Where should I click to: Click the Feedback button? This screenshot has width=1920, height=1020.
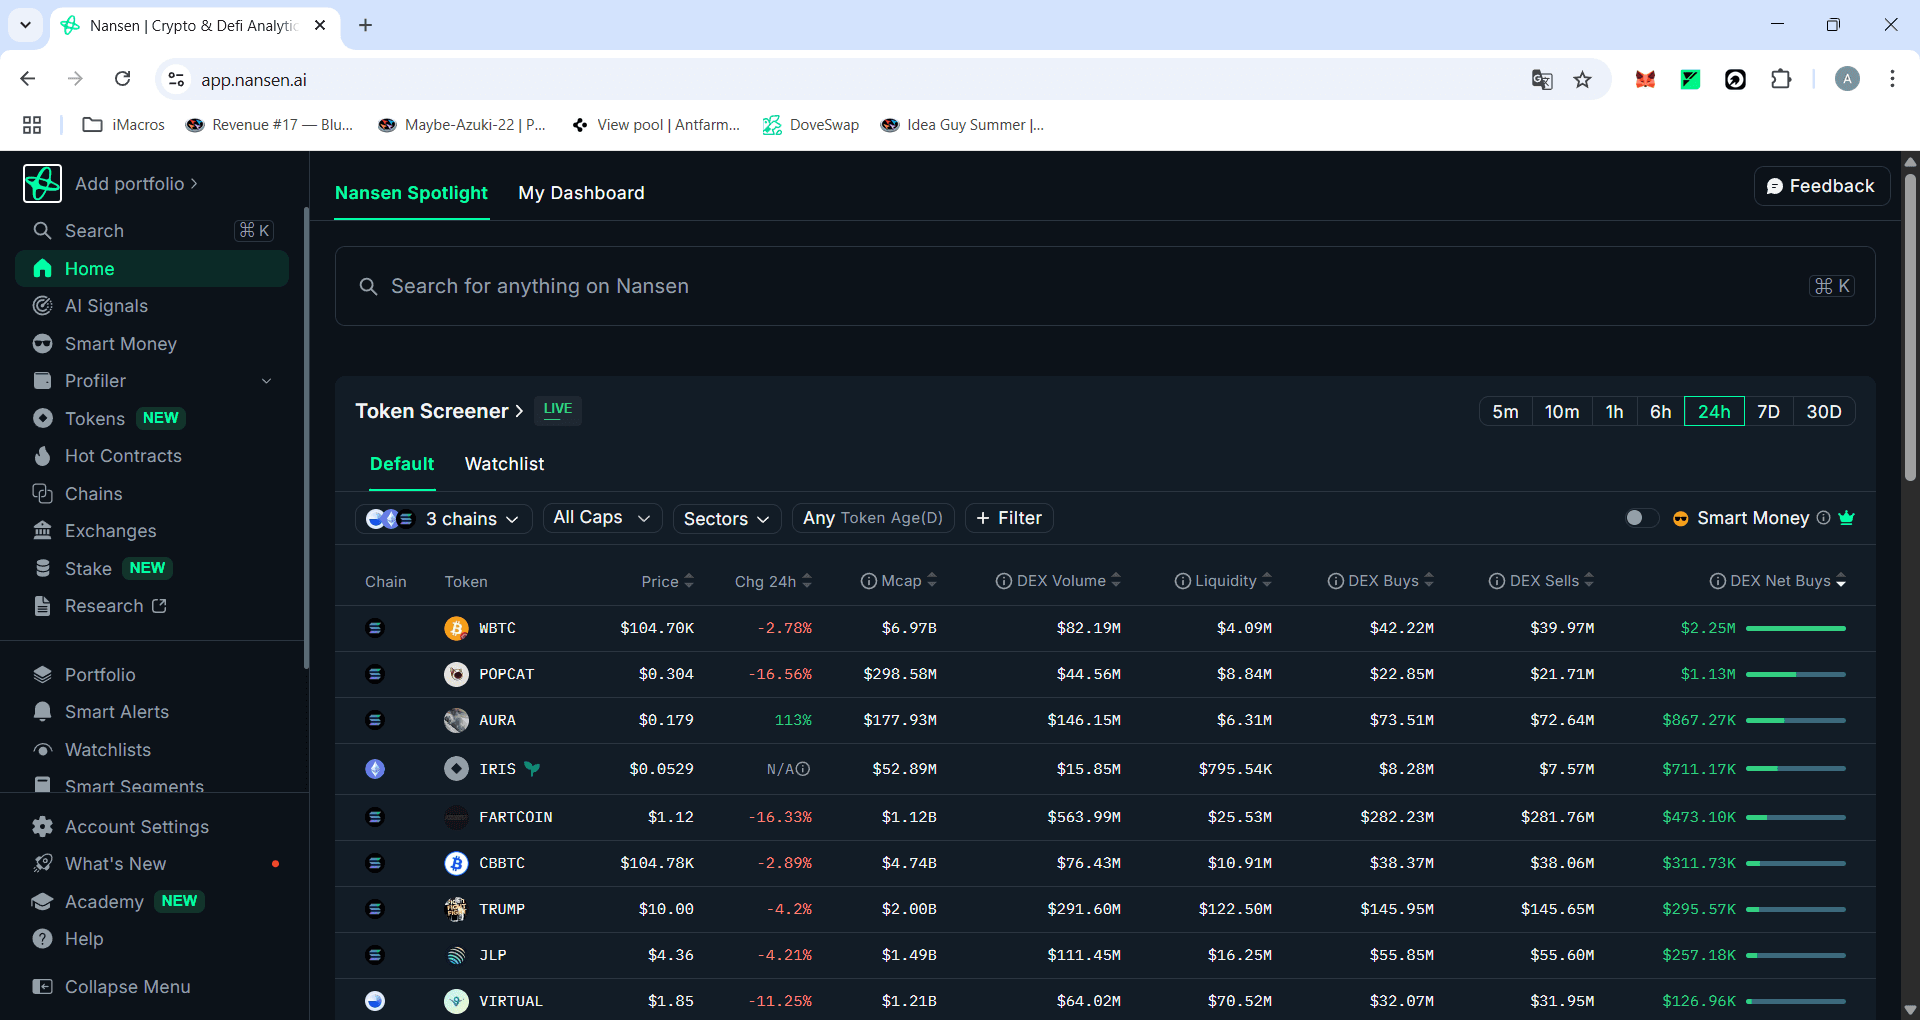click(x=1821, y=186)
